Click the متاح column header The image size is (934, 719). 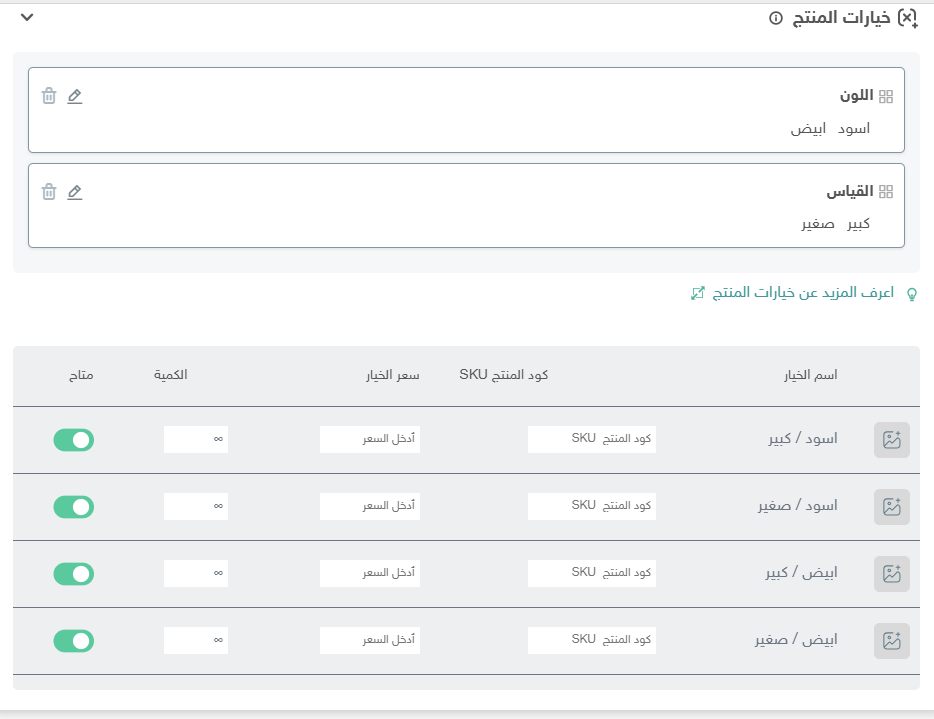[x=81, y=375]
